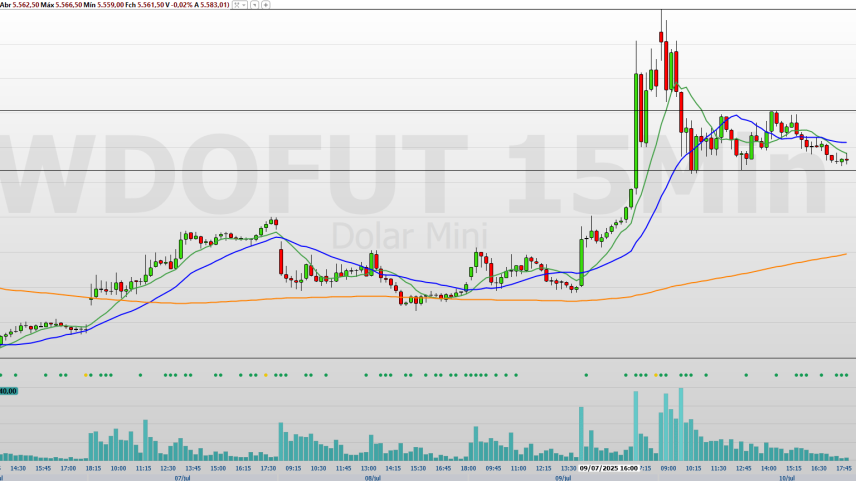Click the 11:00 time axis label

pyautogui.click(x=519, y=468)
